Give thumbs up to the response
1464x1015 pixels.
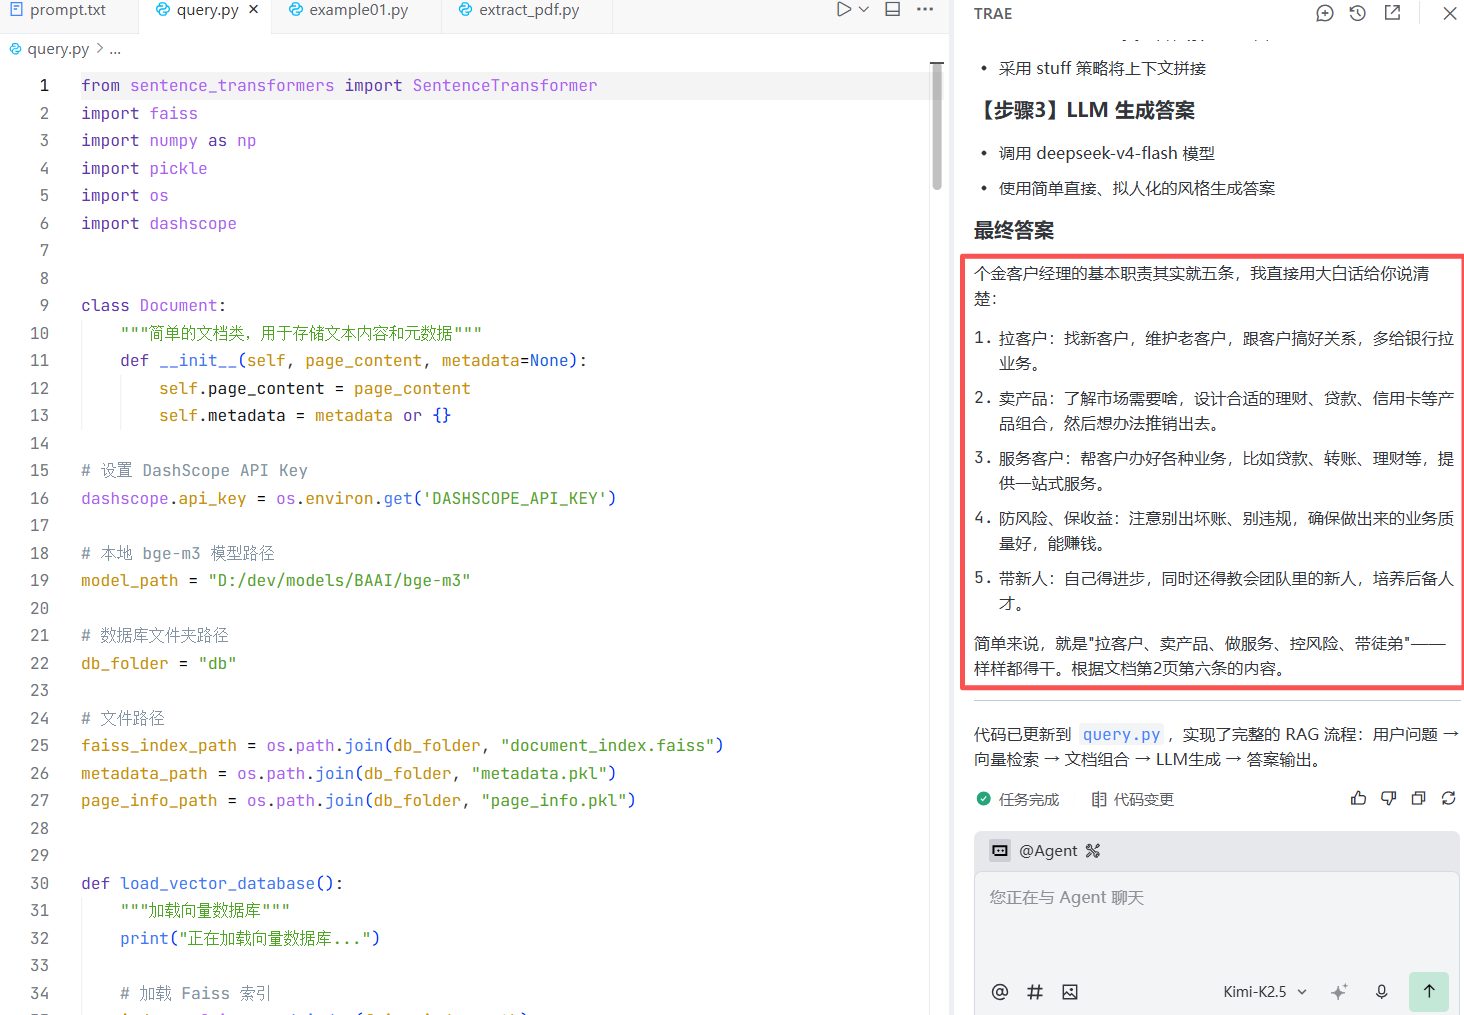1358,798
